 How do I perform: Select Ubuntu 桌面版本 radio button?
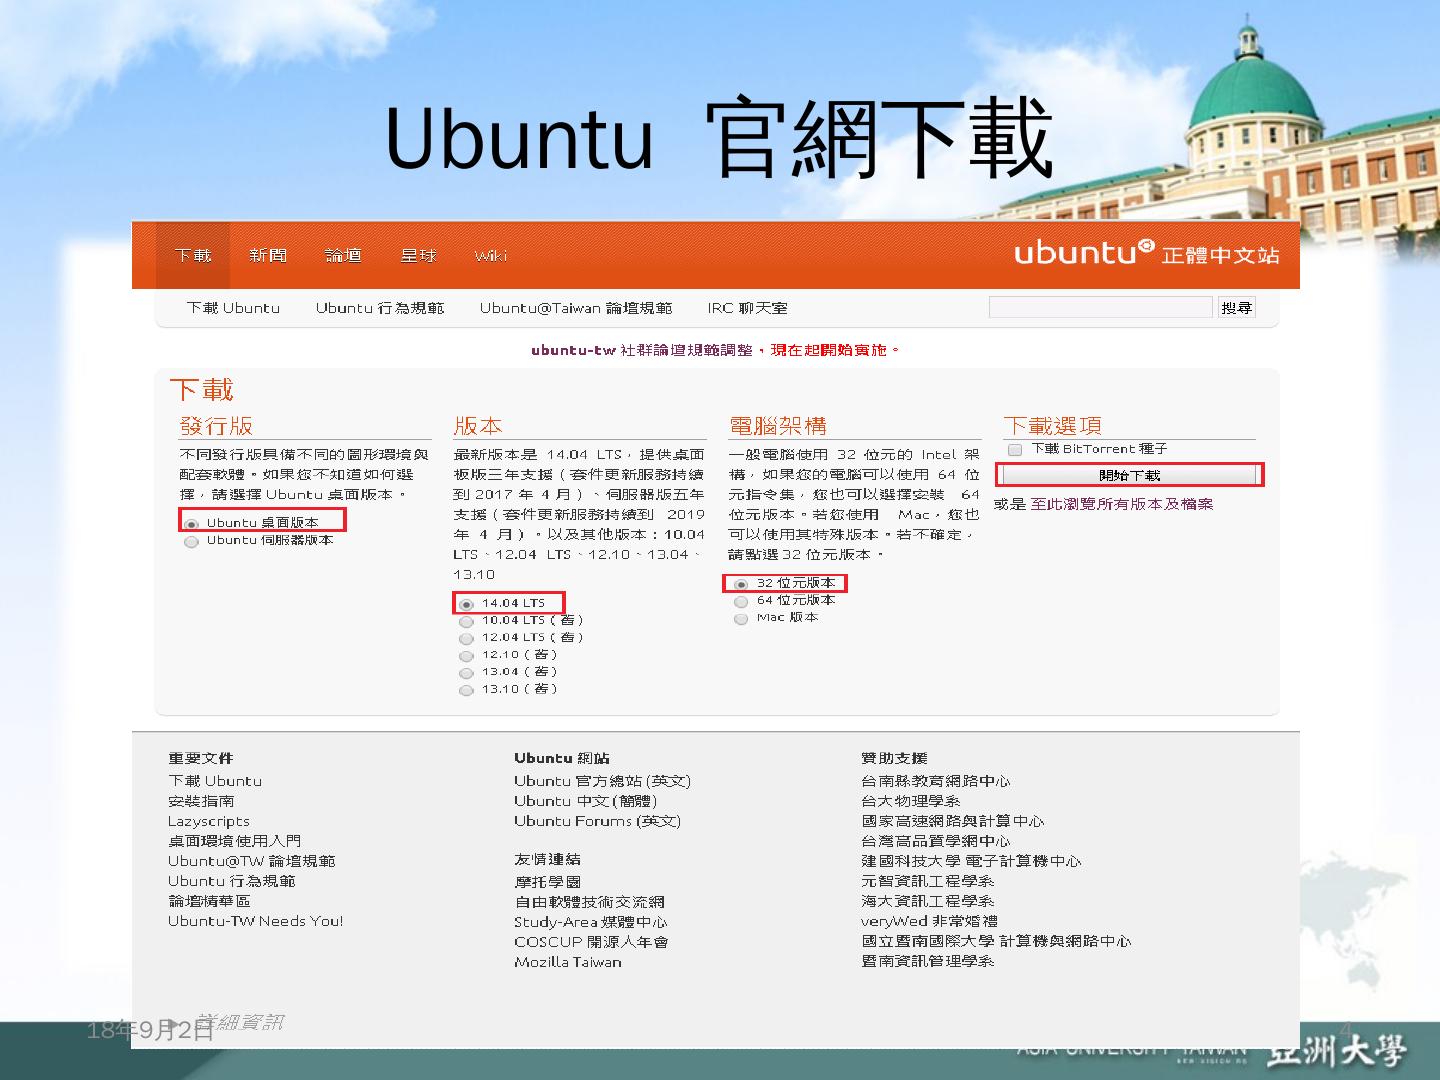192,524
